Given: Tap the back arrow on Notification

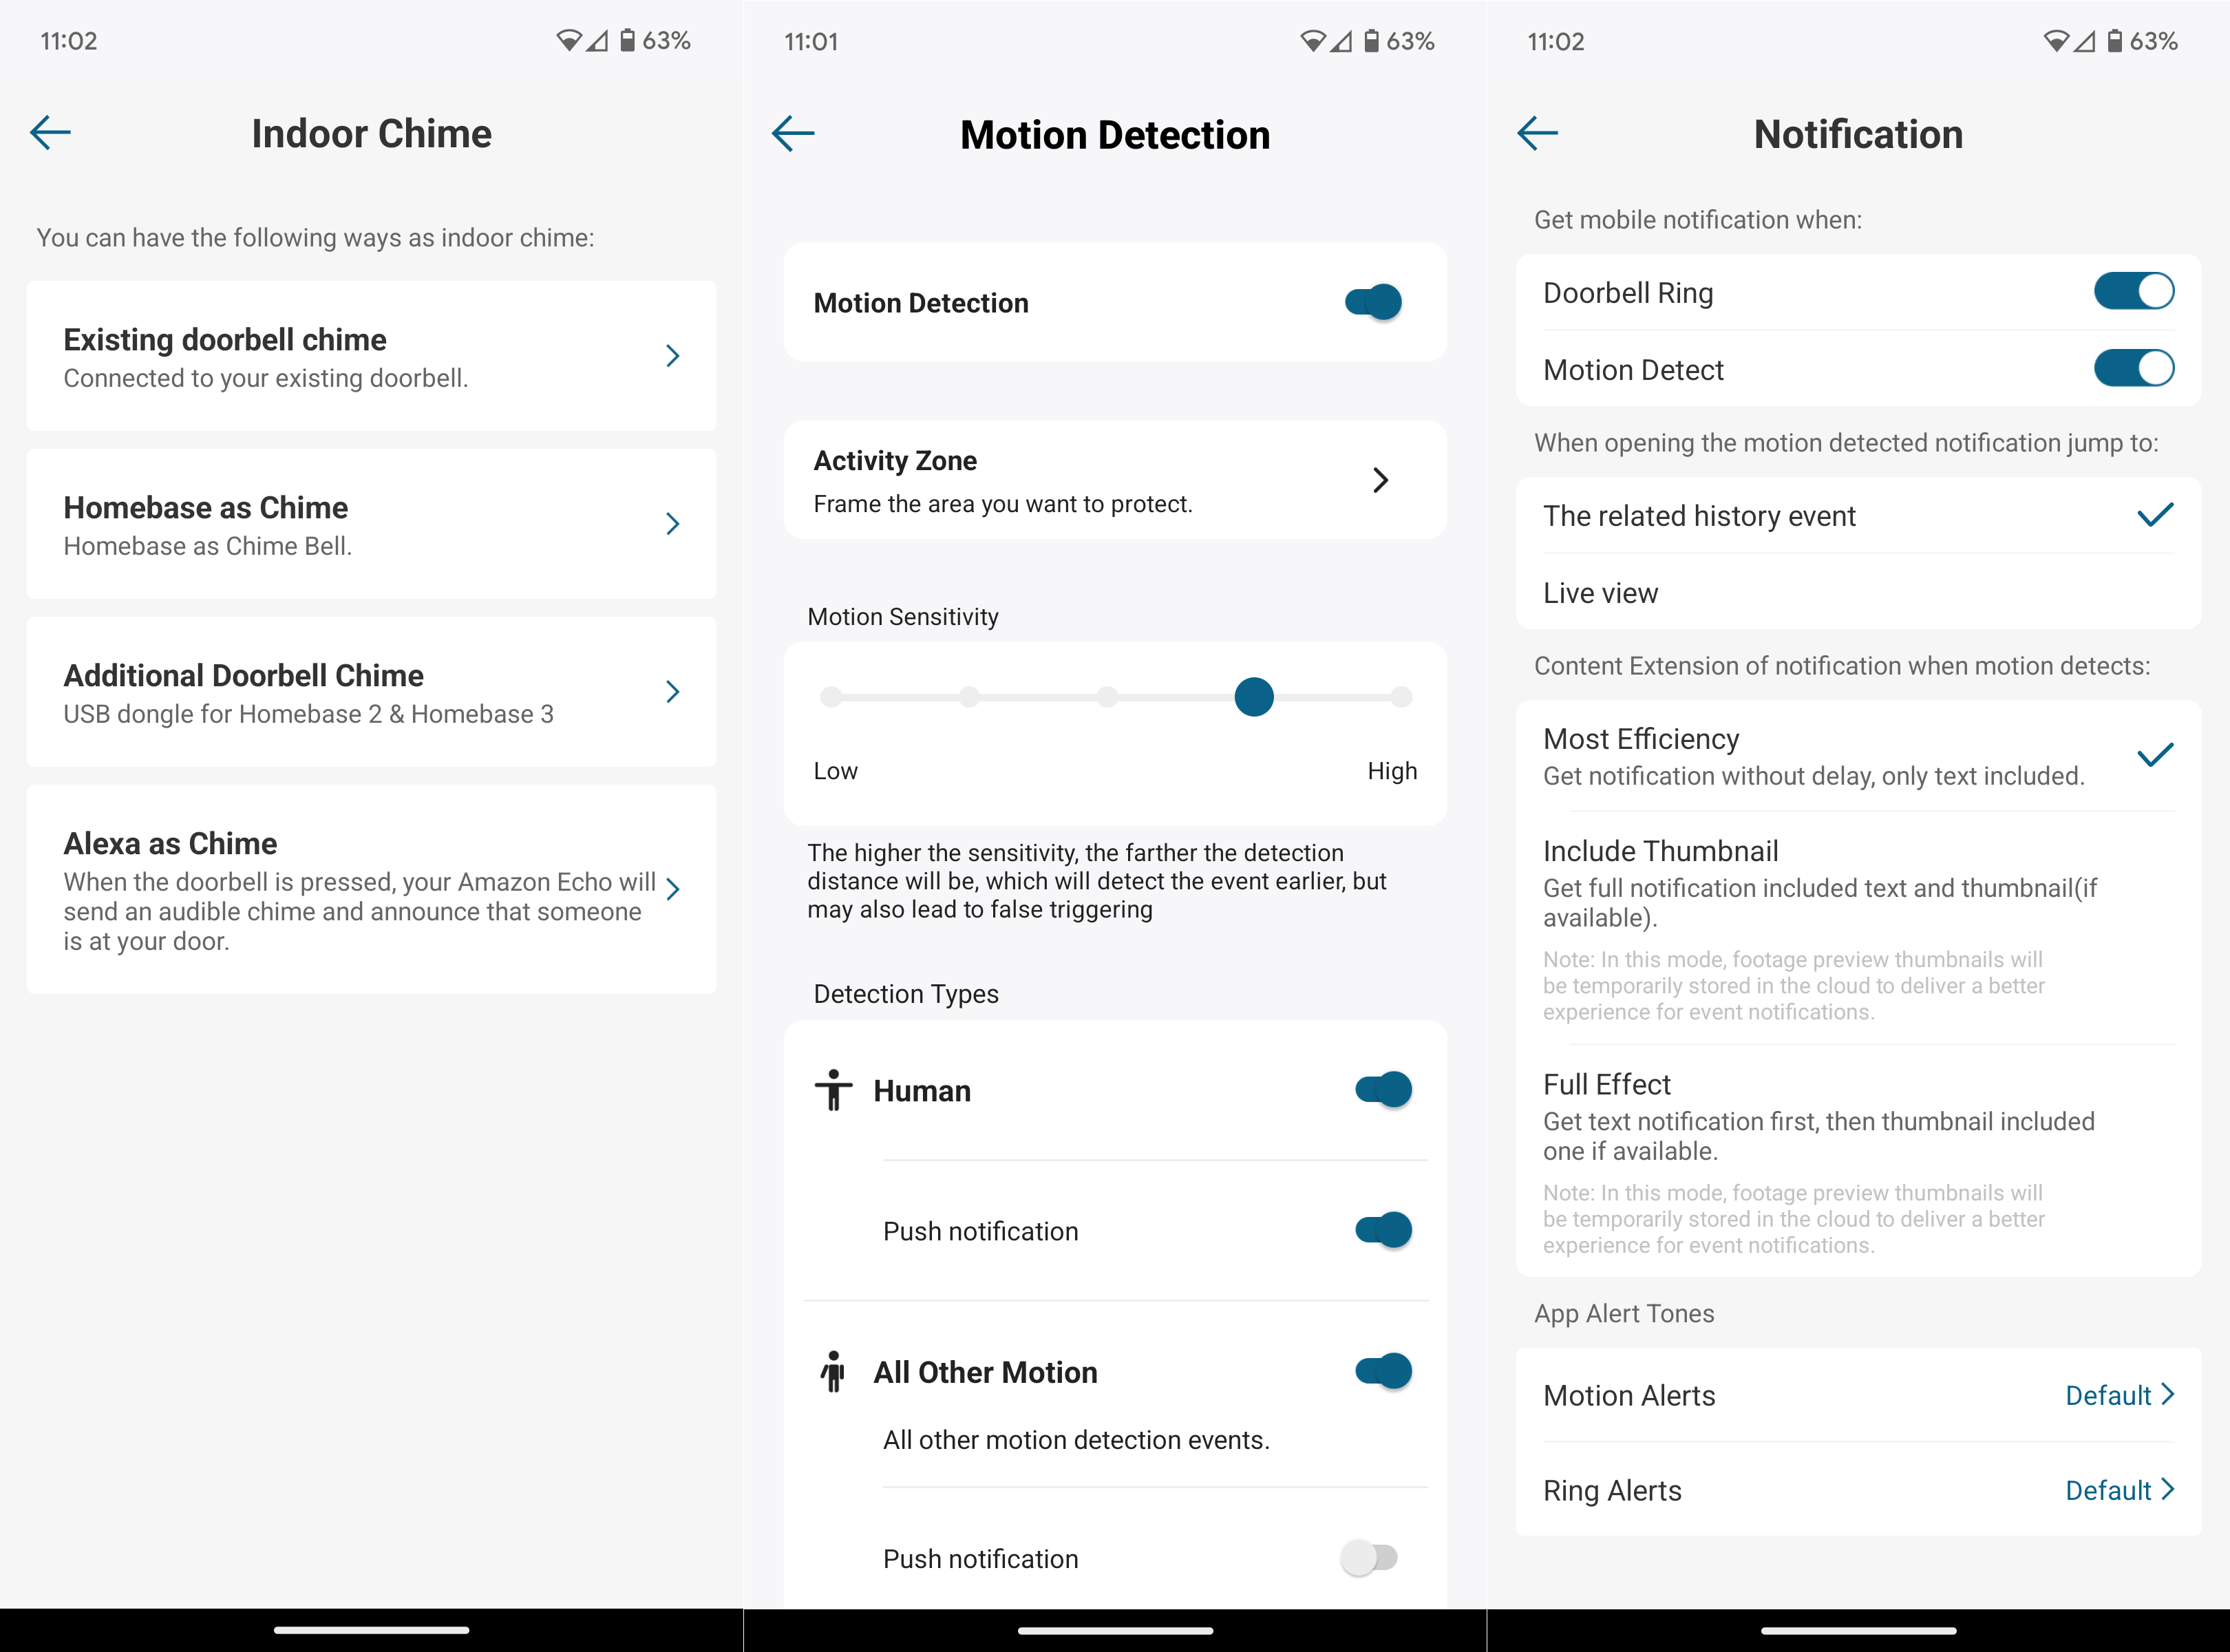Looking at the screenshot, I should tap(1536, 134).
